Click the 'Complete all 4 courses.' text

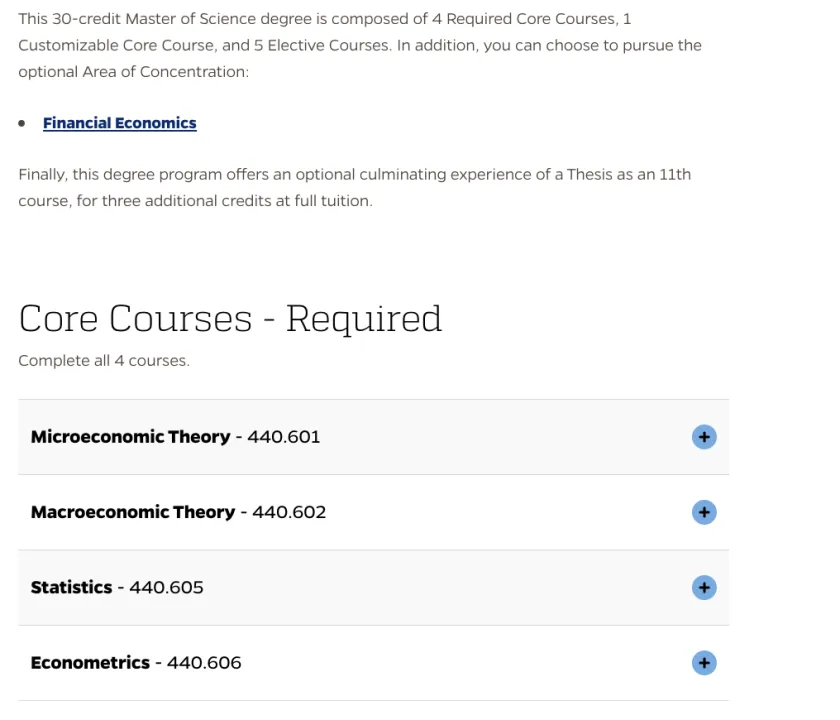coord(103,361)
